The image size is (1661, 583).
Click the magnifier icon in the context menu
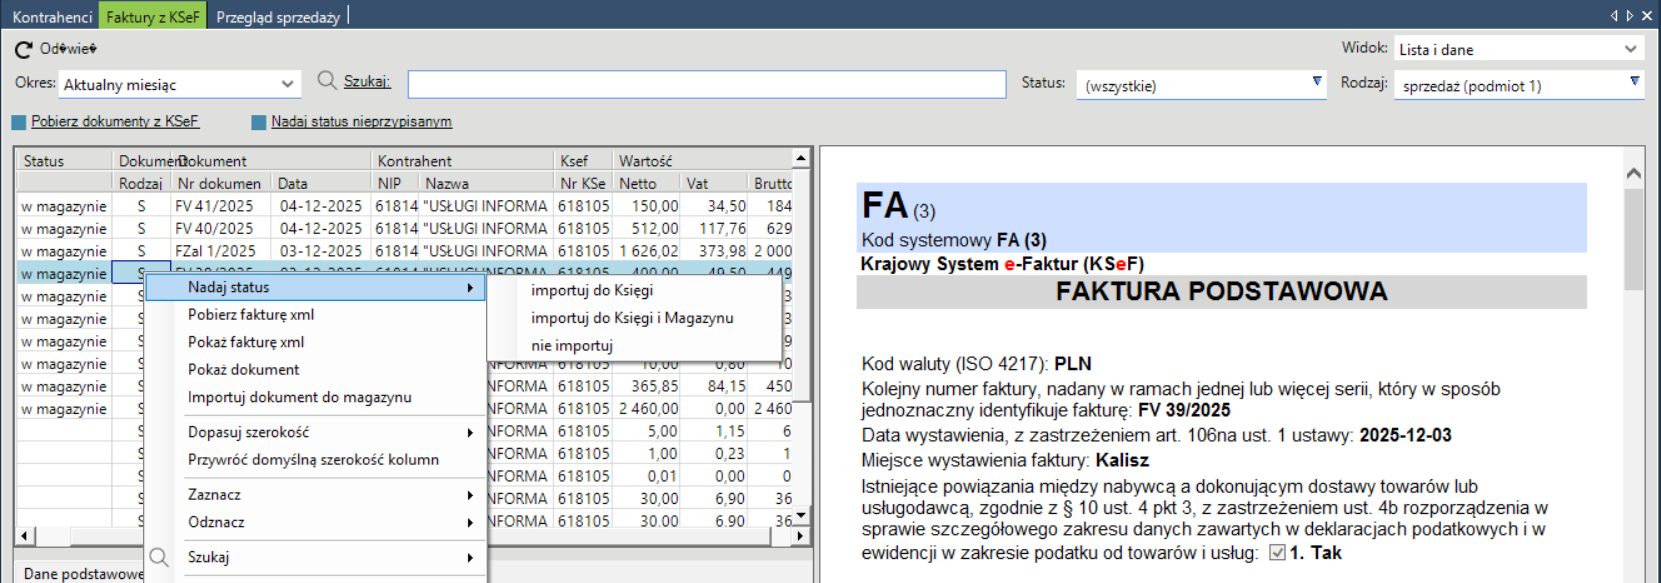159,557
